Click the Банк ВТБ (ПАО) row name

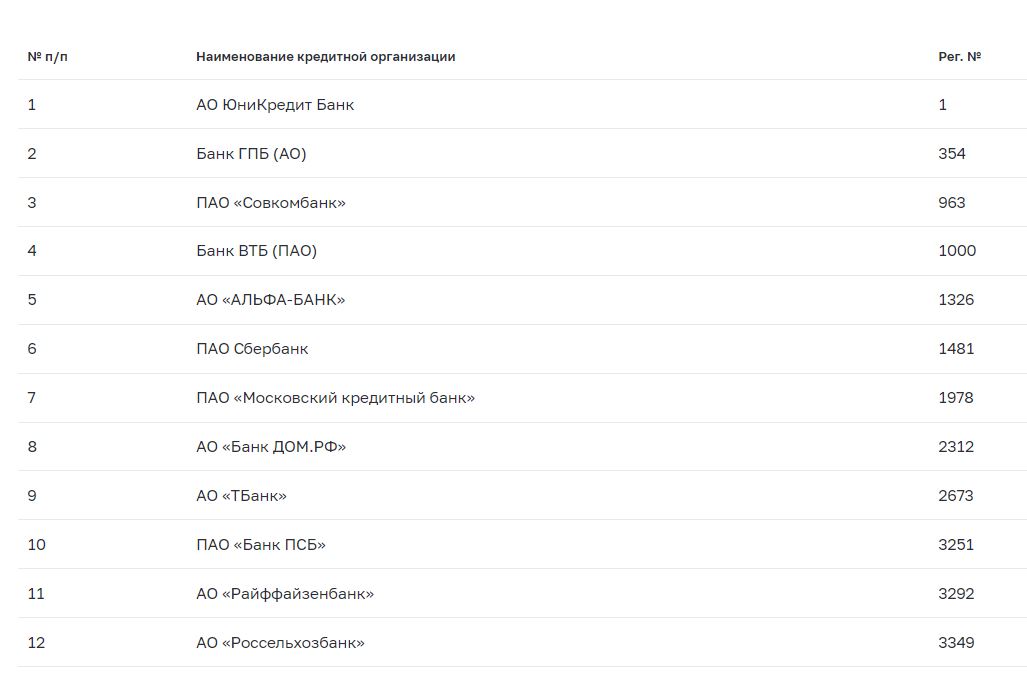point(256,251)
